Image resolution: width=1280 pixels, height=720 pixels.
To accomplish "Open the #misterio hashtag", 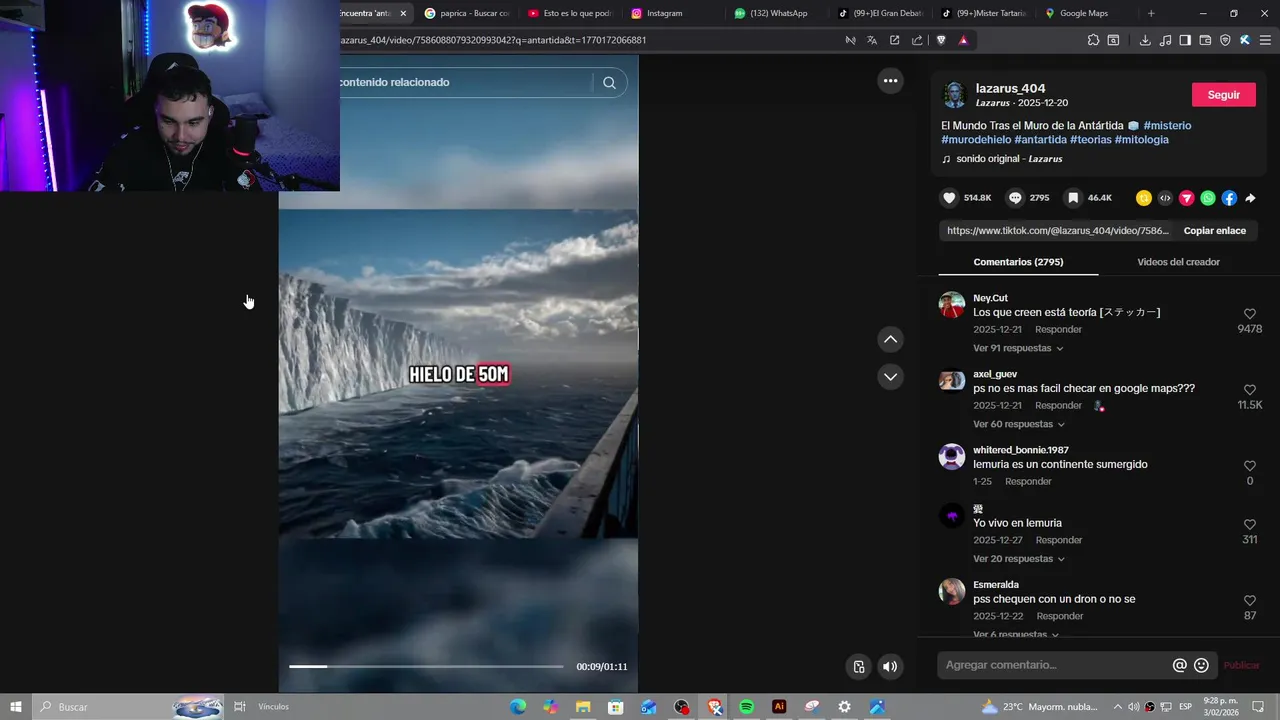I will point(1167,126).
